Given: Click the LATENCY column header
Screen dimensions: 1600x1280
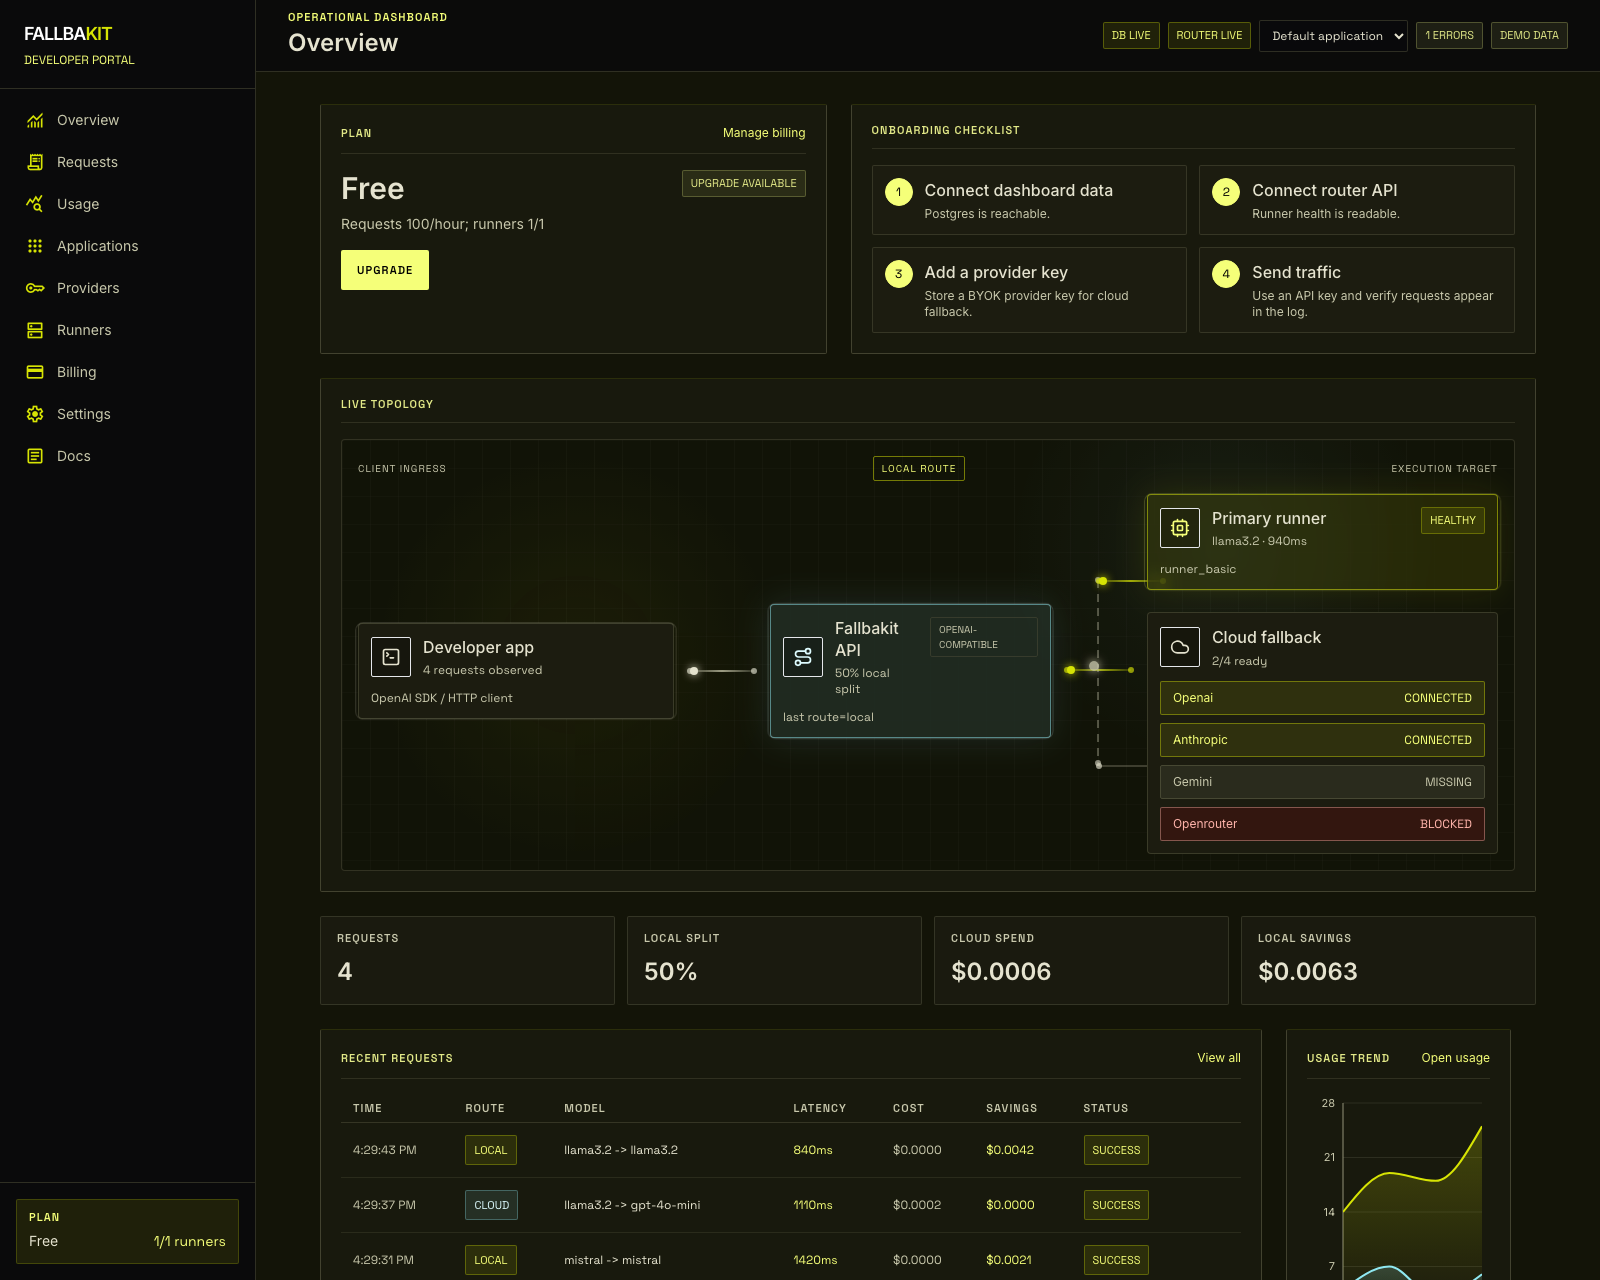Looking at the screenshot, I should pos(819,1108).
